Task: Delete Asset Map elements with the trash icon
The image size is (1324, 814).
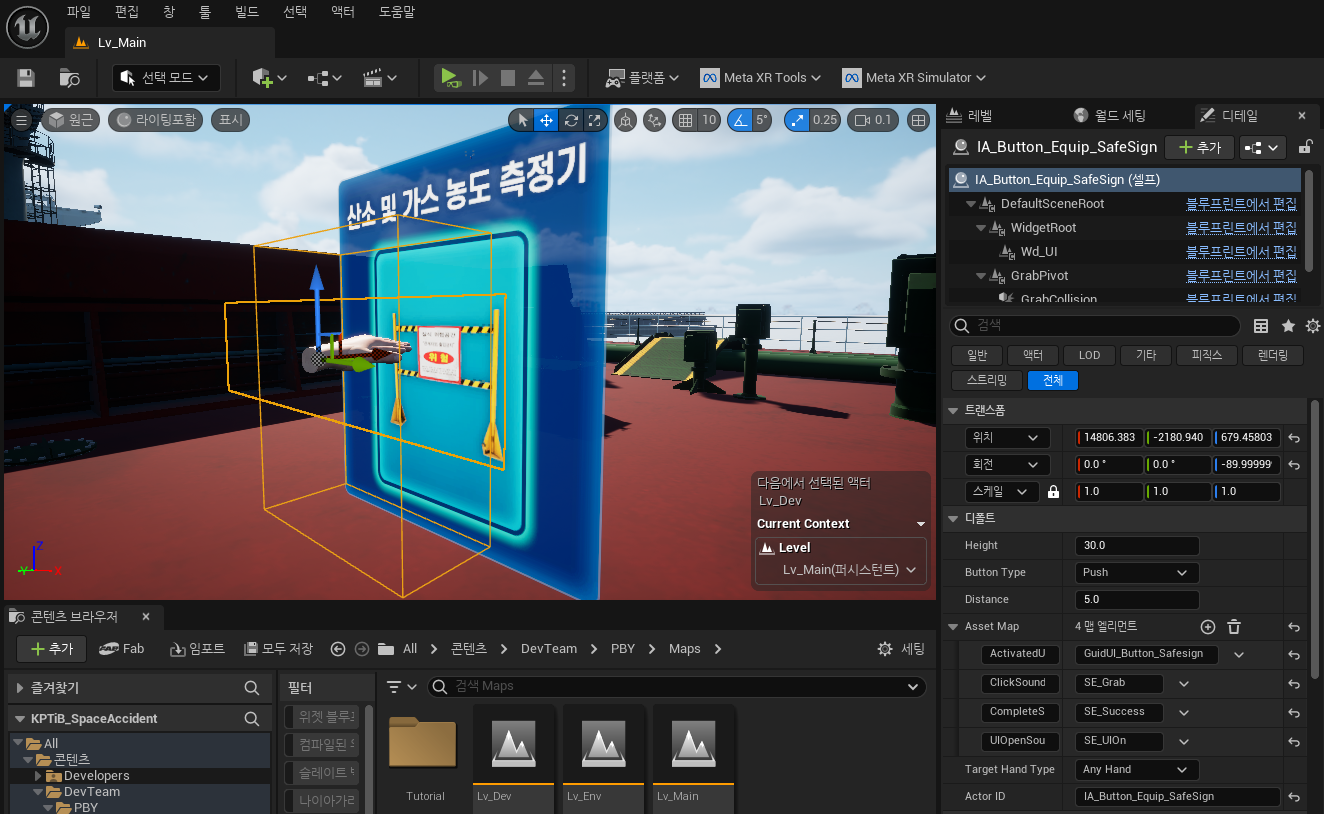Action: click(x=1234, y=626)
